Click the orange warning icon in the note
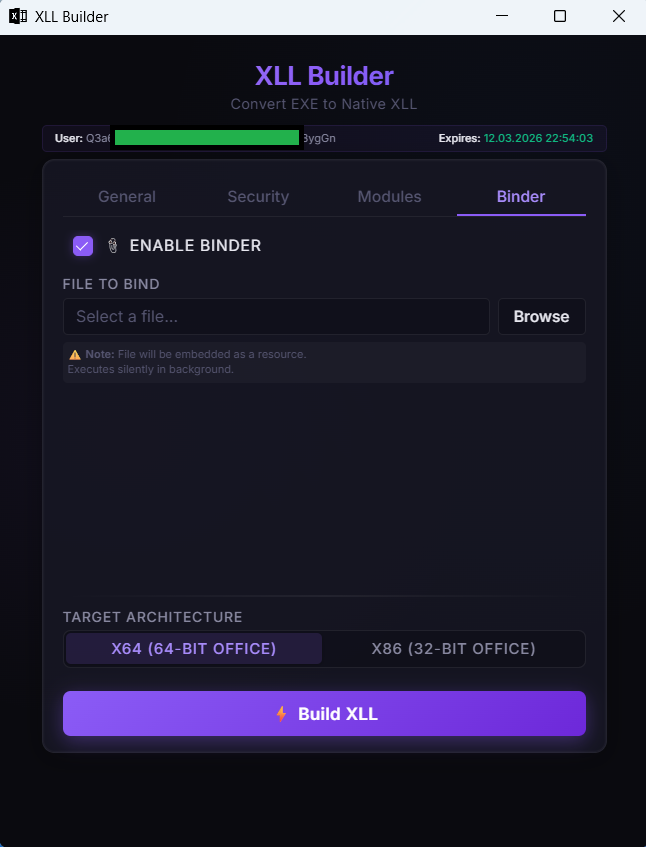The image size is (646, 847). click(x=75, y=355)
